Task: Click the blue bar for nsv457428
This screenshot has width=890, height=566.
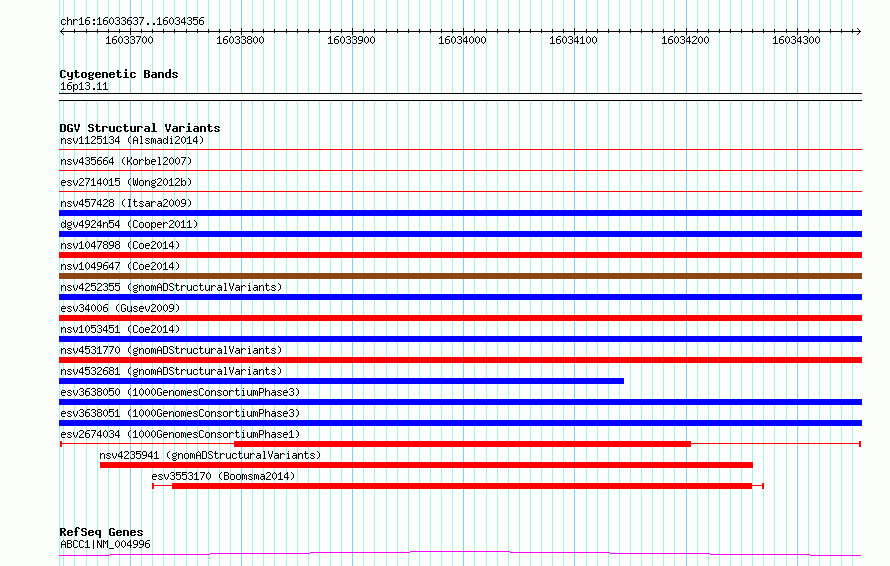Action: coord(460,213)
